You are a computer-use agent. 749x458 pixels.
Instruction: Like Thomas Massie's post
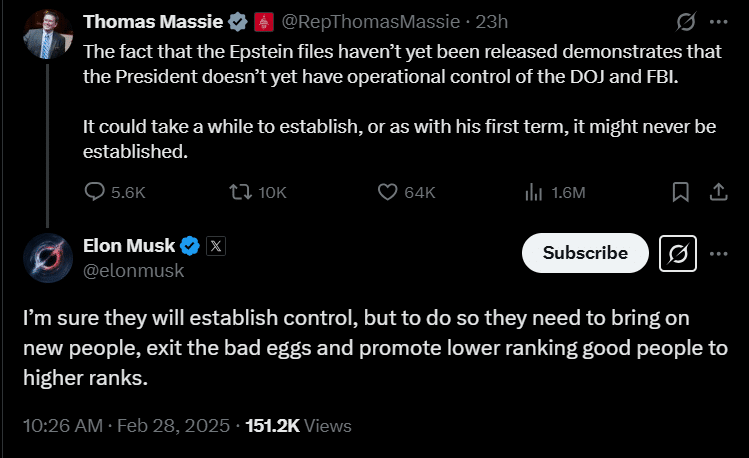pyautogui.click(x=390, y=192)
